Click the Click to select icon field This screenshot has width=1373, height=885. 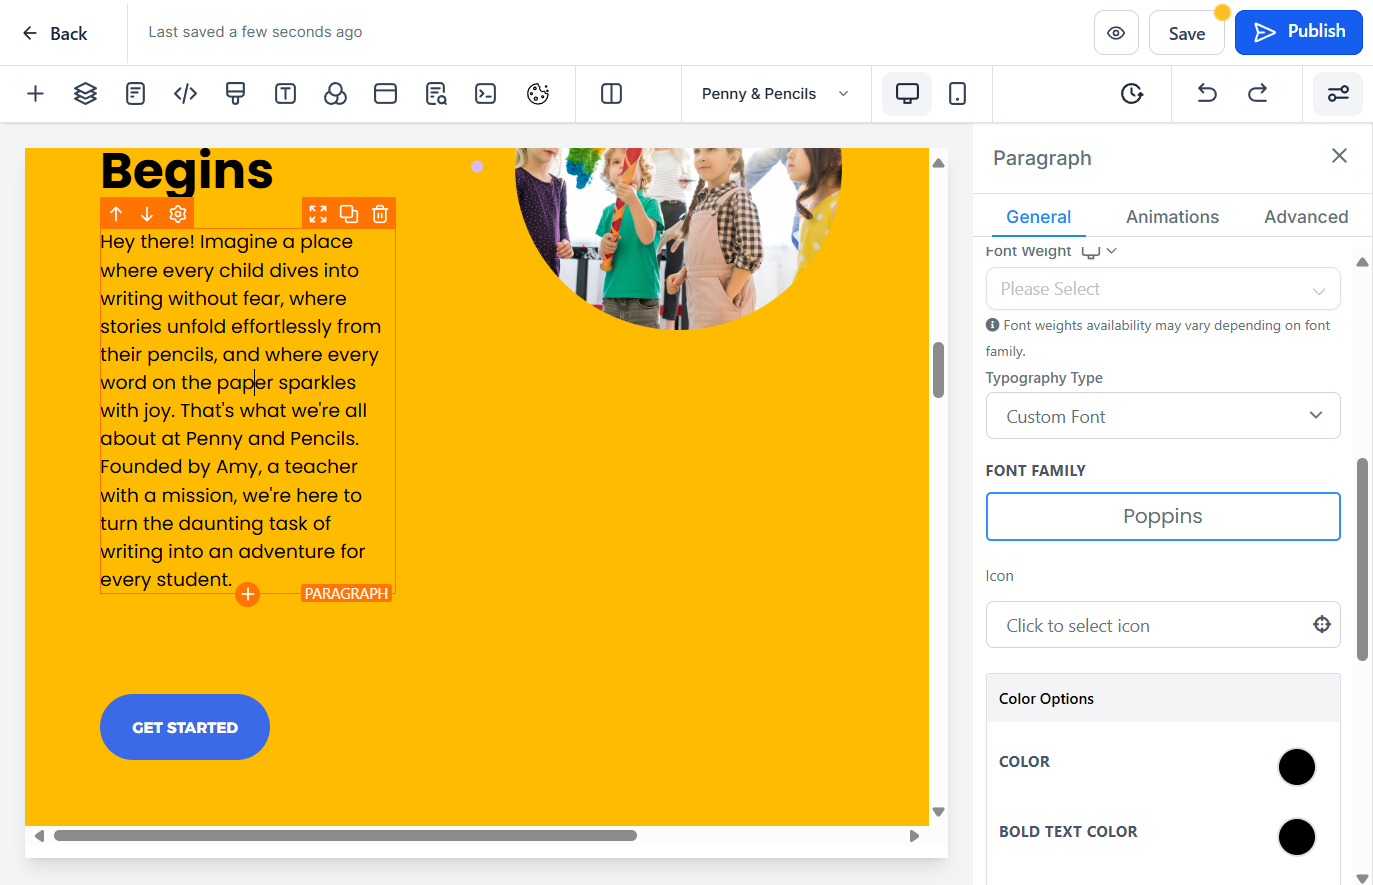(x=1163, y=625)
